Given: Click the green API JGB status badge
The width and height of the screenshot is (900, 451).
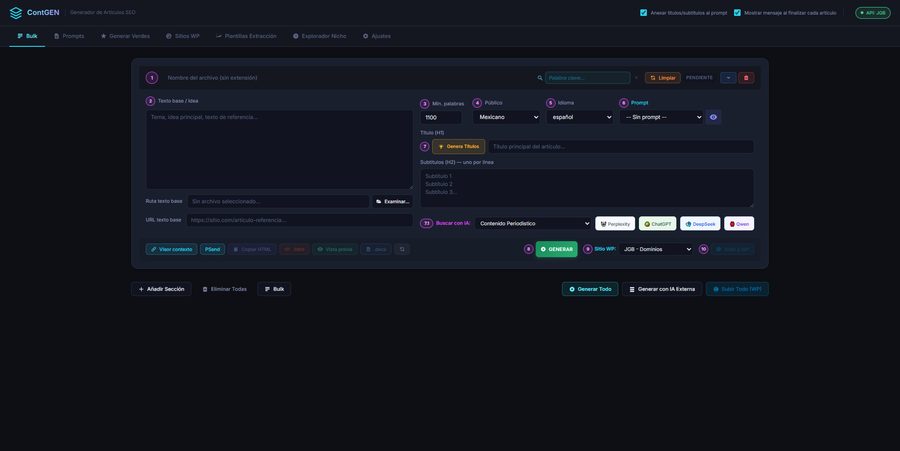Looking at the screenshot, I should click(x=872, y=13).
